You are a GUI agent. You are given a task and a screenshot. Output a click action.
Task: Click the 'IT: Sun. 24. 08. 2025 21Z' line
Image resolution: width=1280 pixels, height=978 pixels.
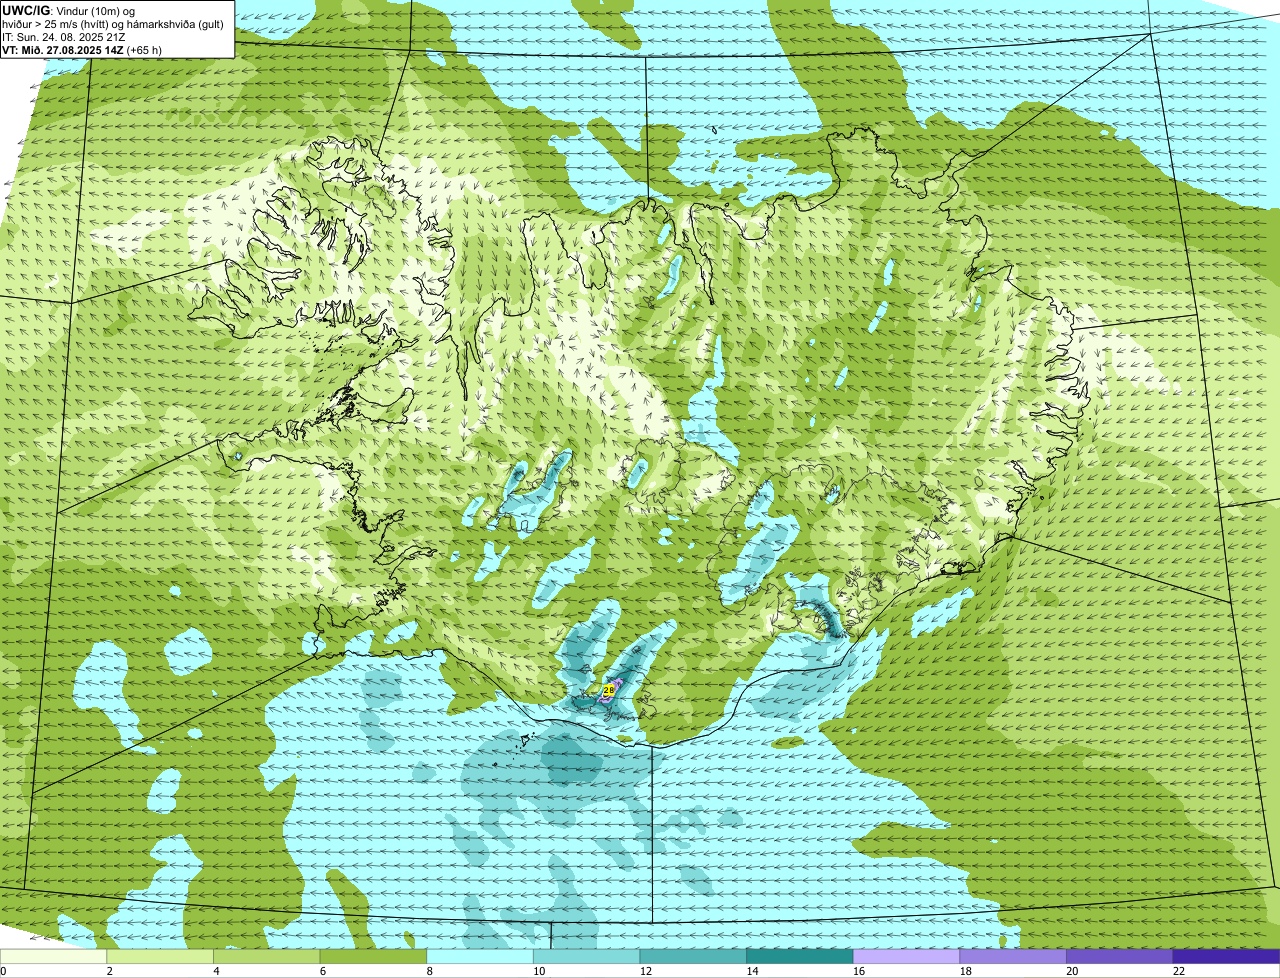(64, 37)
